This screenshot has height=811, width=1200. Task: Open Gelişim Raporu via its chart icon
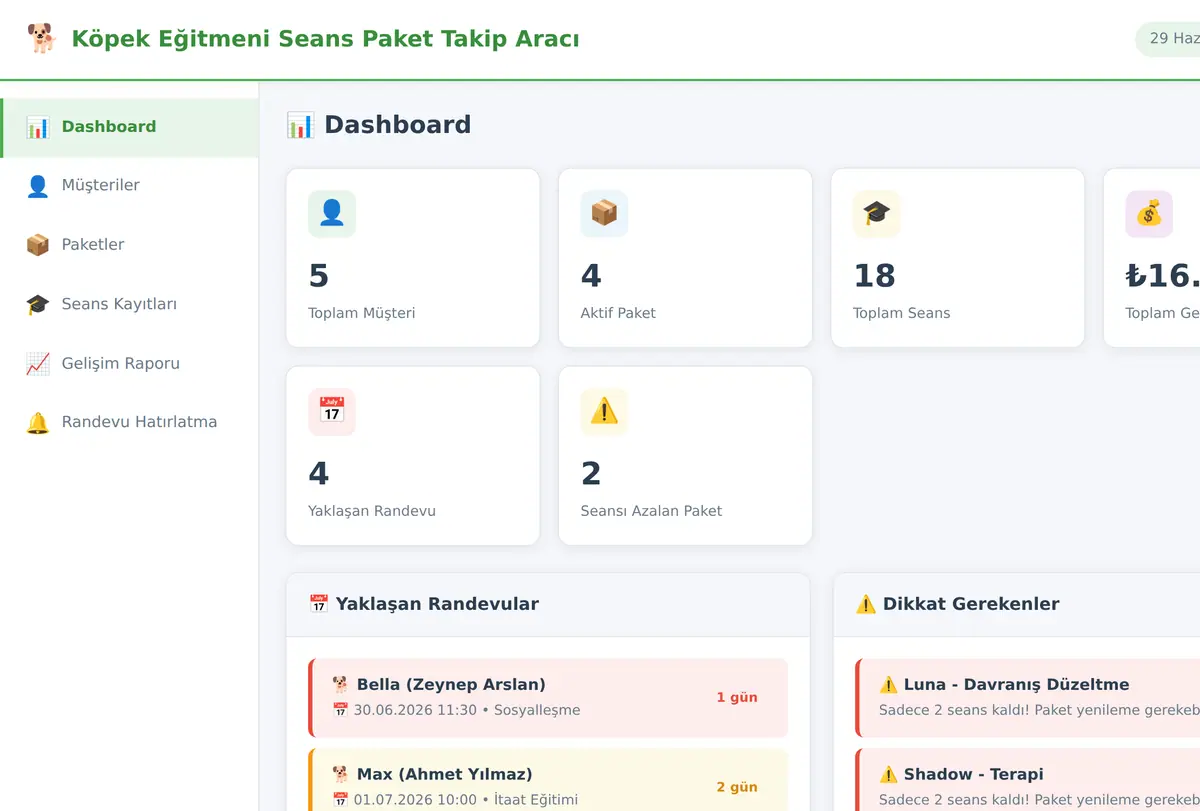pyautogui.click(x=38, y=363)
